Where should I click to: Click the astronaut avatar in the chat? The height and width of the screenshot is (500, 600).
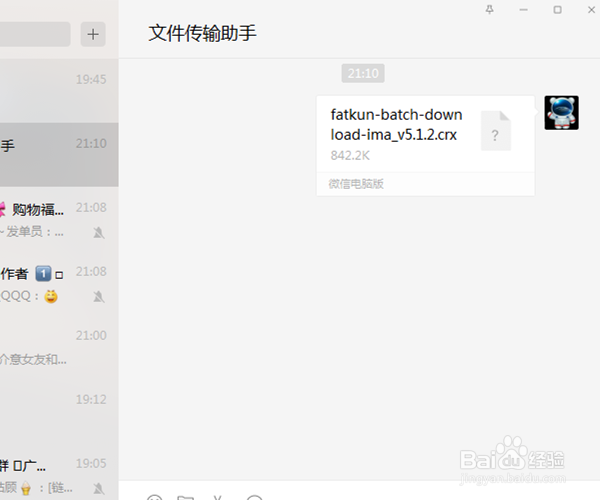pos(561,113)
